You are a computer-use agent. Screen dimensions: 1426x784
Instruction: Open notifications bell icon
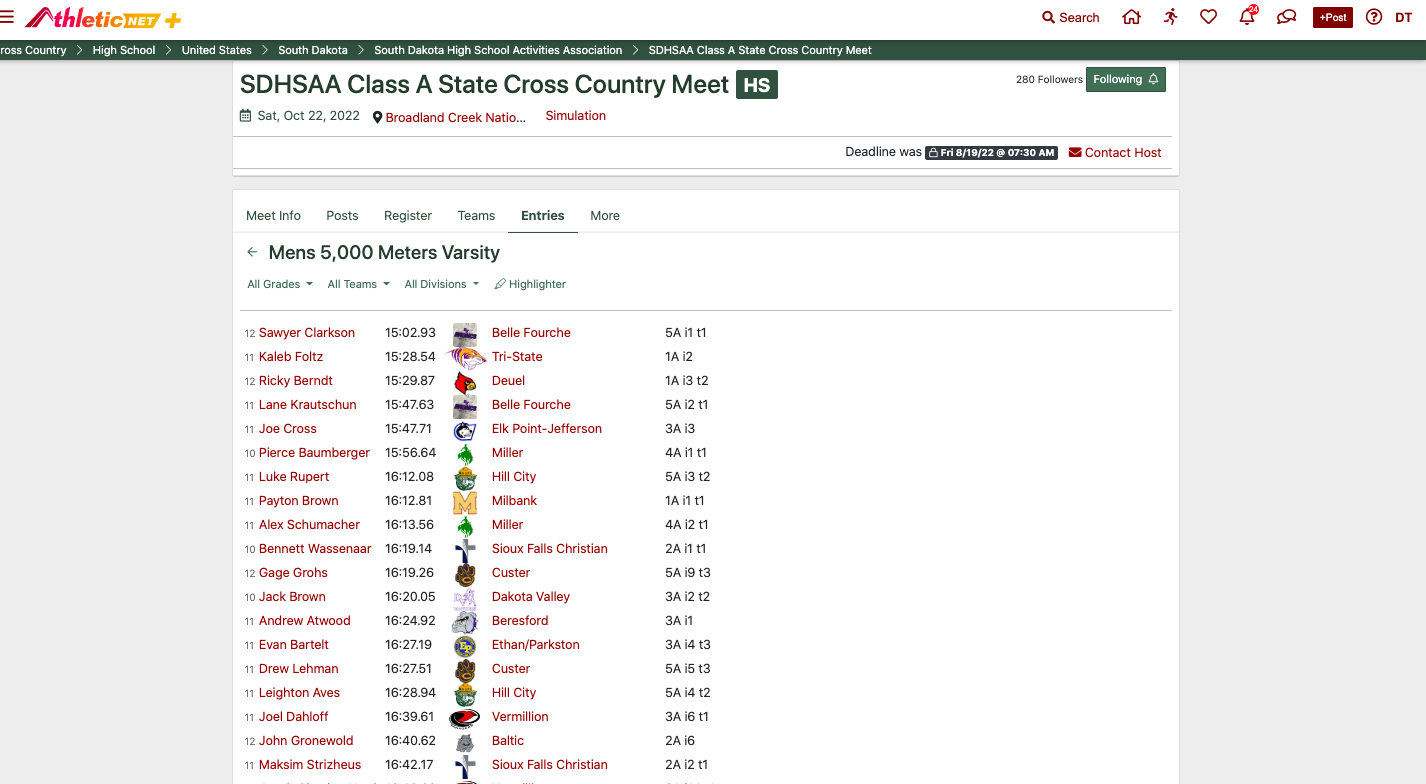click(1247, 16)
